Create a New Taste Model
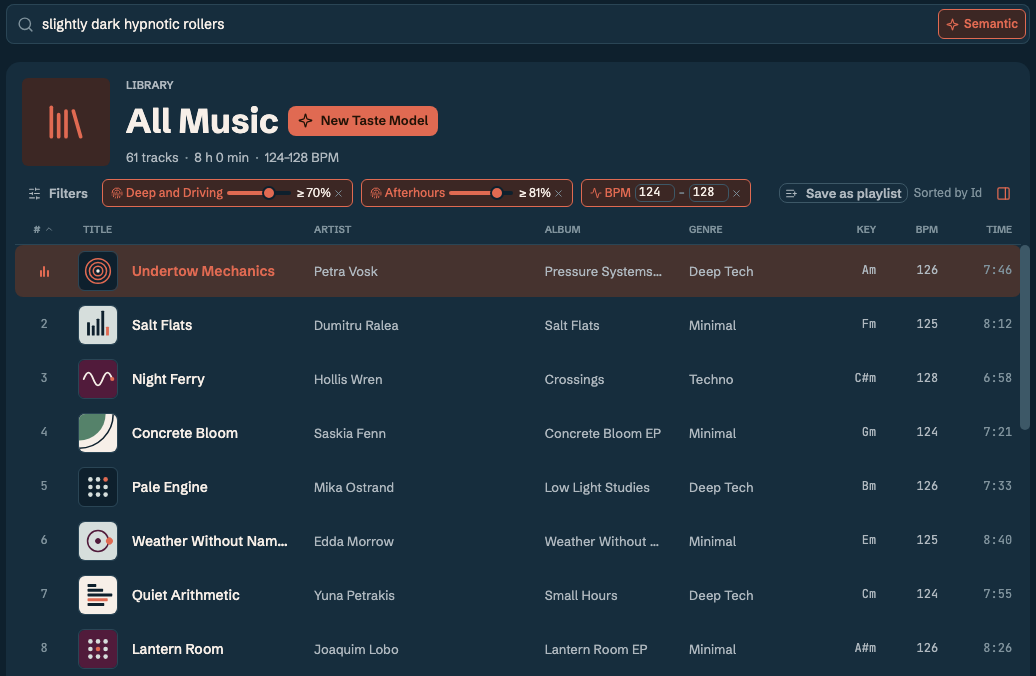Image resolution: width=1036 pixels, height=676 pixels. coord(363,121)
